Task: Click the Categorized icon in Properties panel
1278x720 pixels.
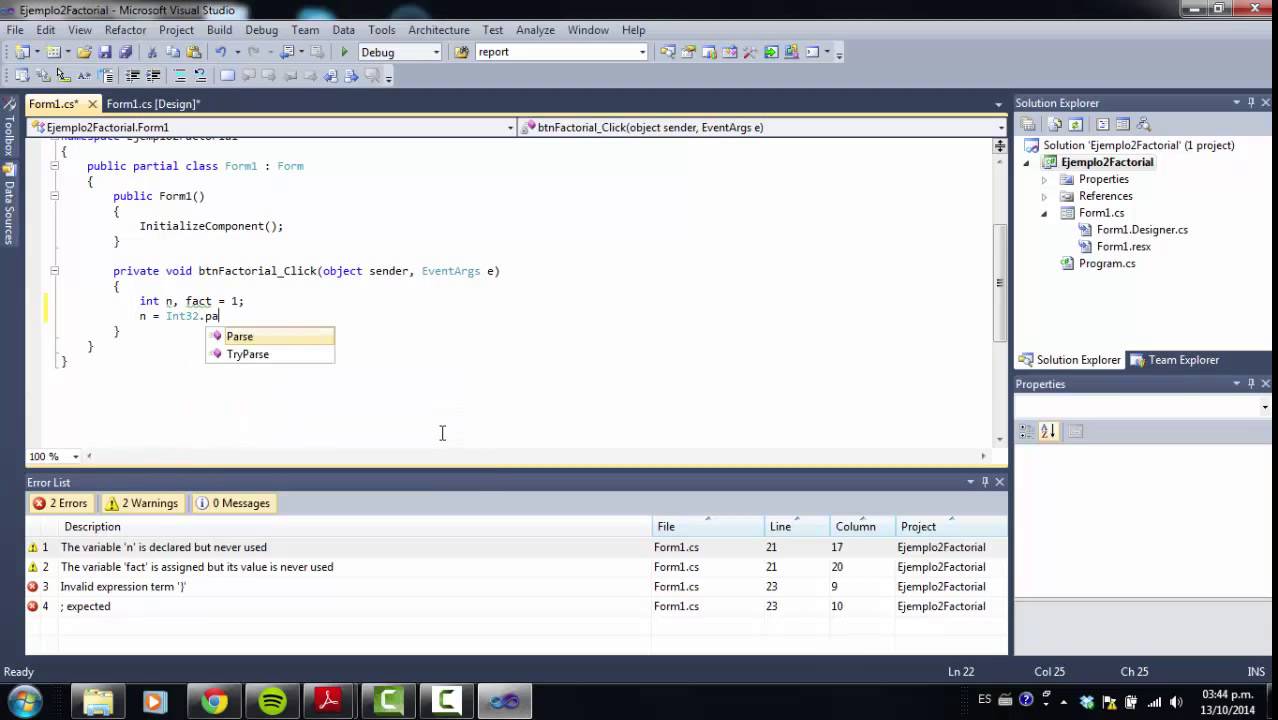Action: (1027, 431)
